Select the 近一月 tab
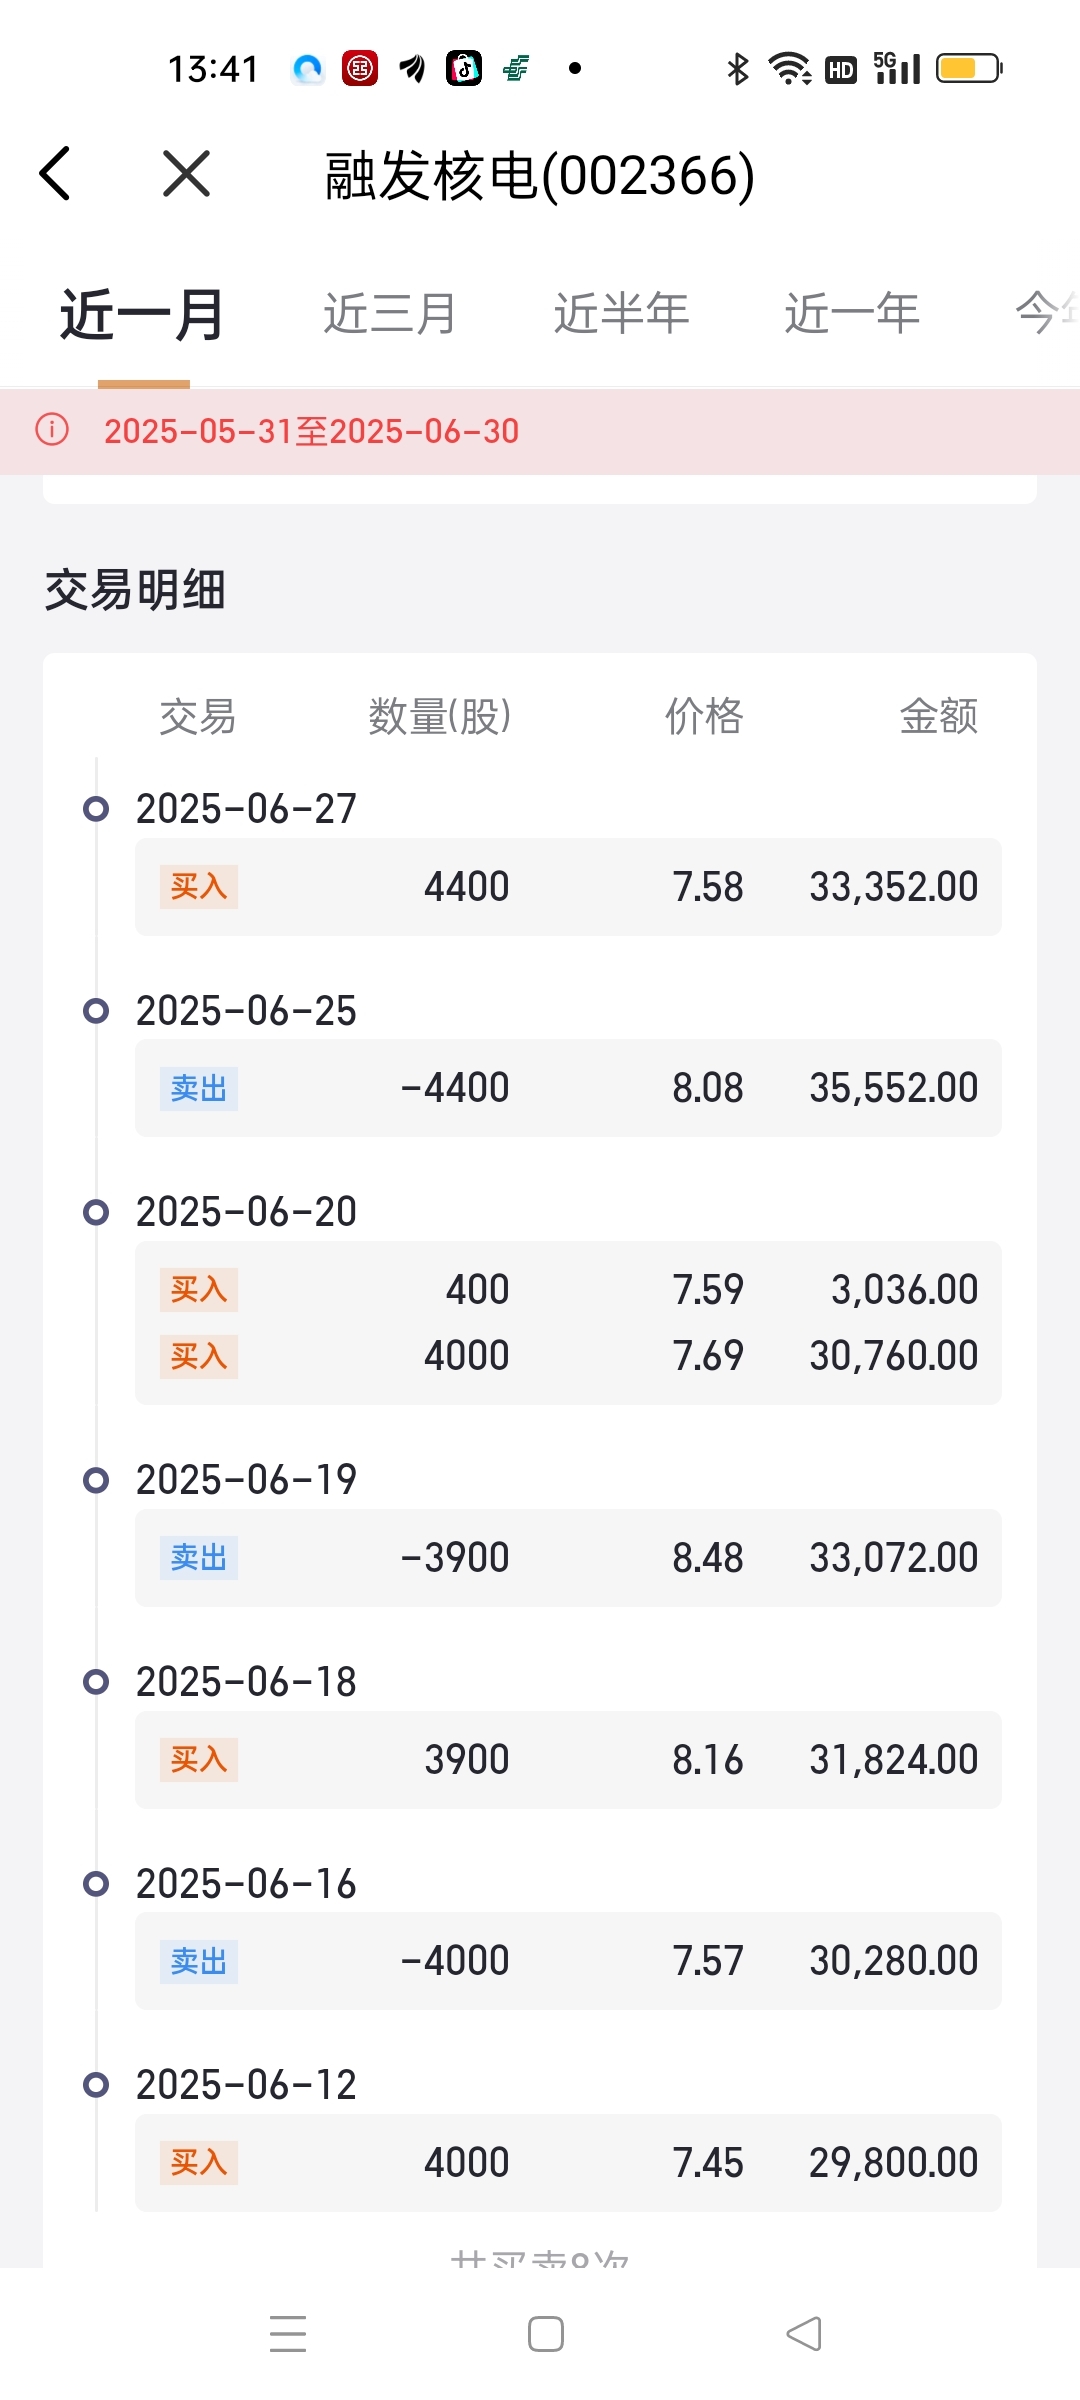 pyautogui.click(x=143, y=314)
